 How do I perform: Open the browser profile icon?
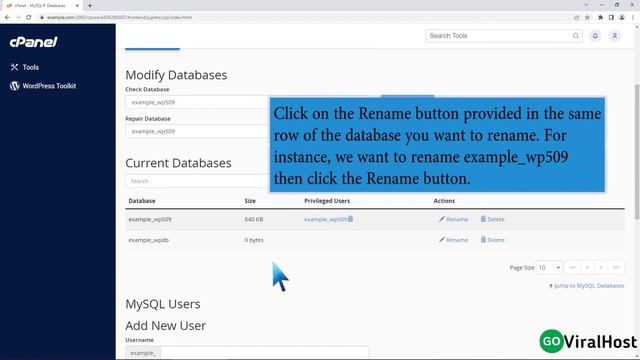point(622,18)
